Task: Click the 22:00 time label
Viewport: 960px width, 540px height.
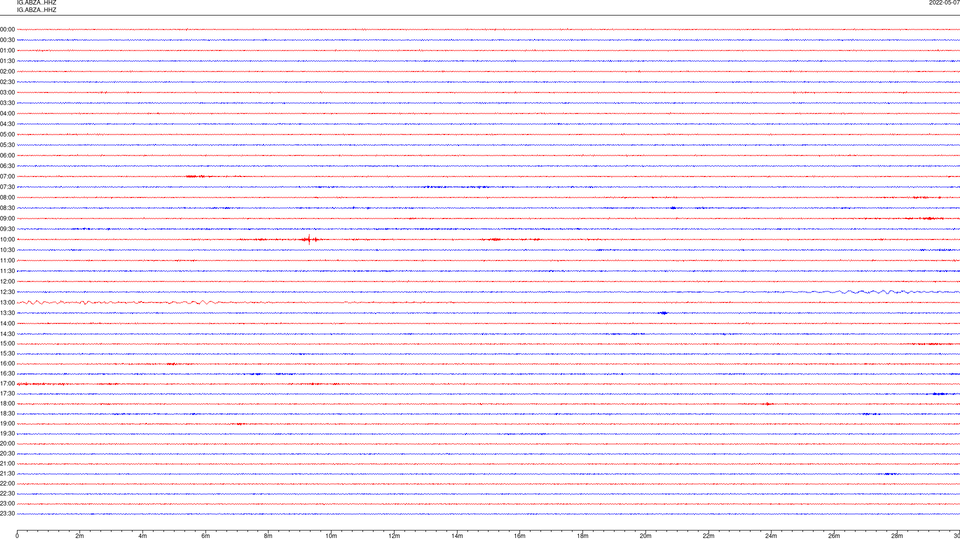Action: pyautogui.click(x=7, y=484)
